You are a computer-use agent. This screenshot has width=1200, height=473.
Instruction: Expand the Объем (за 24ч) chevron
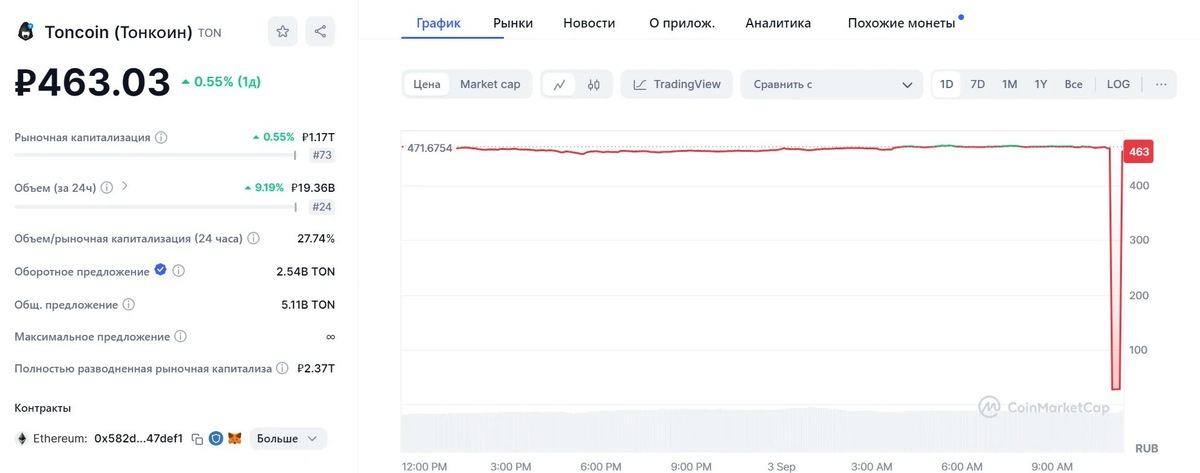click(125, 186)
